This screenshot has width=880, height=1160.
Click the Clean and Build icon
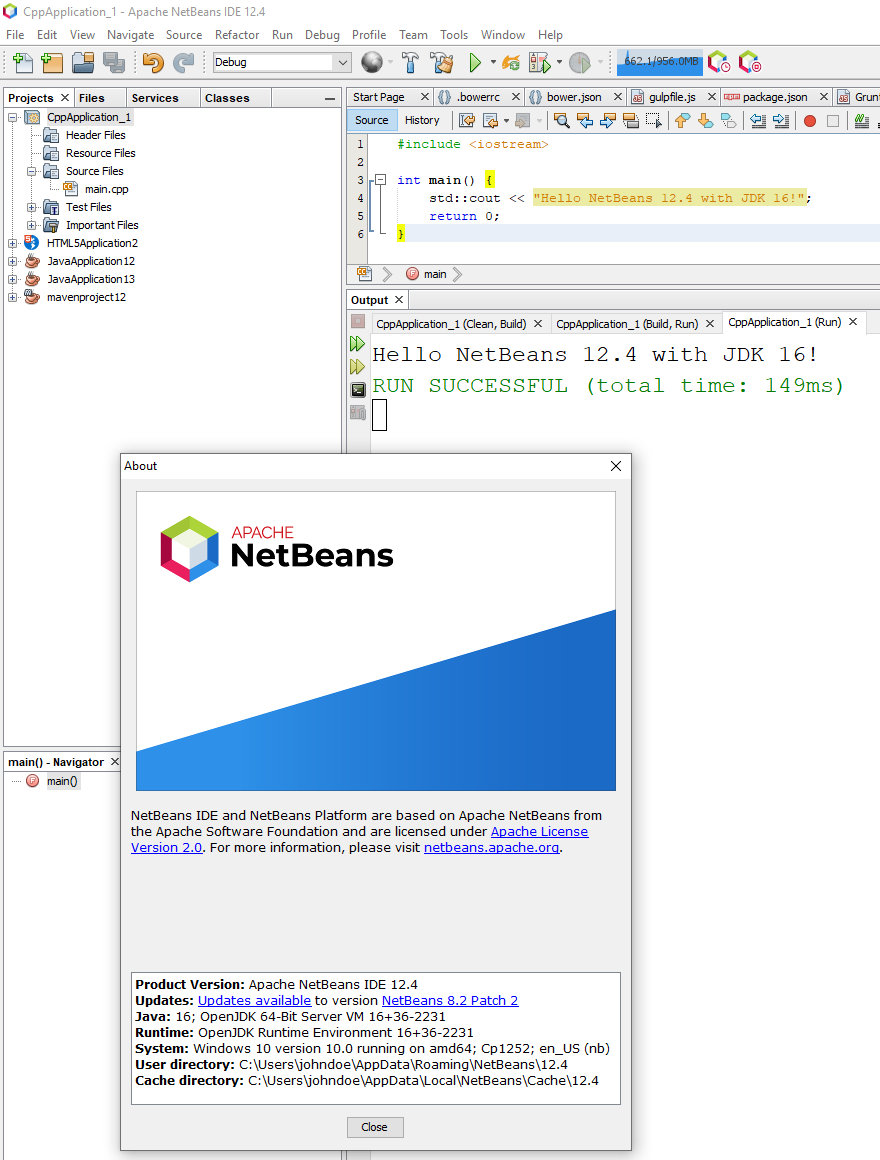coord(442,63)
